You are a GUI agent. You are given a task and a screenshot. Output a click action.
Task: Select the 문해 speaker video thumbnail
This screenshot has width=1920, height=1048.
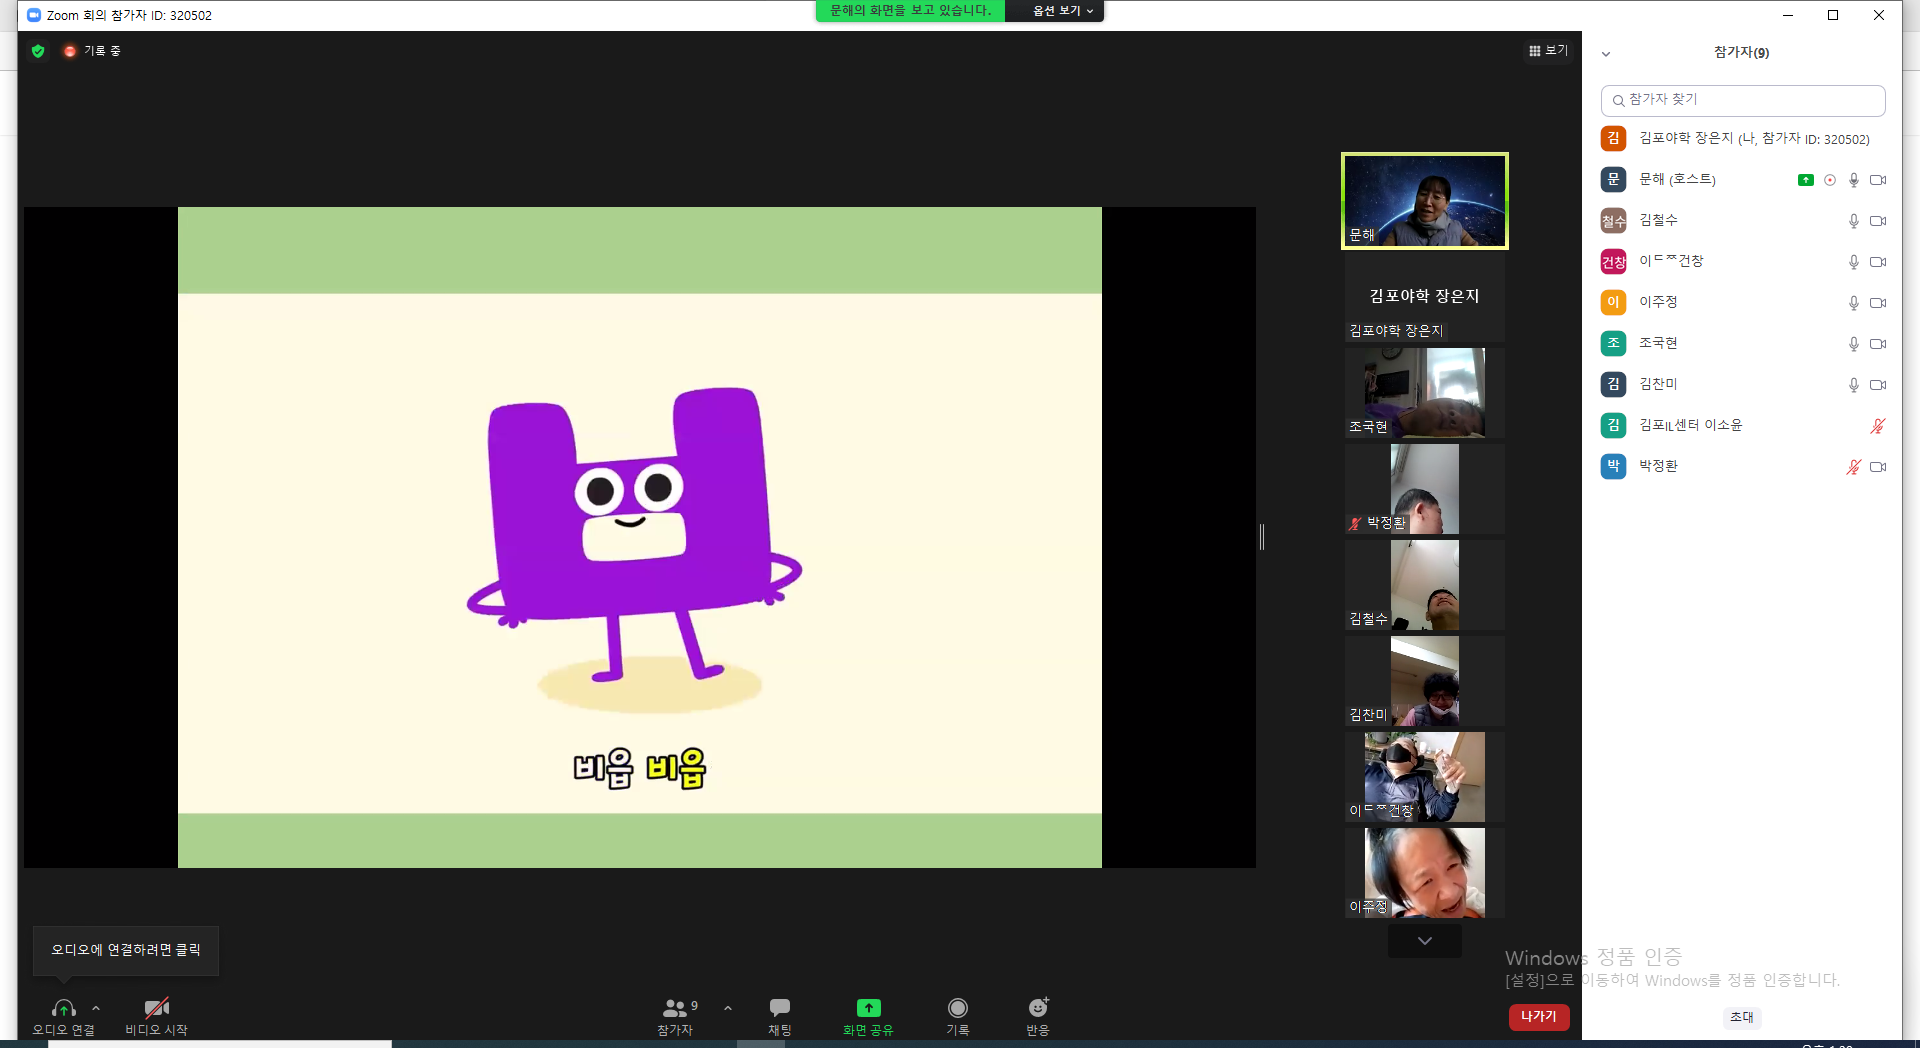tap(1425, 201)
